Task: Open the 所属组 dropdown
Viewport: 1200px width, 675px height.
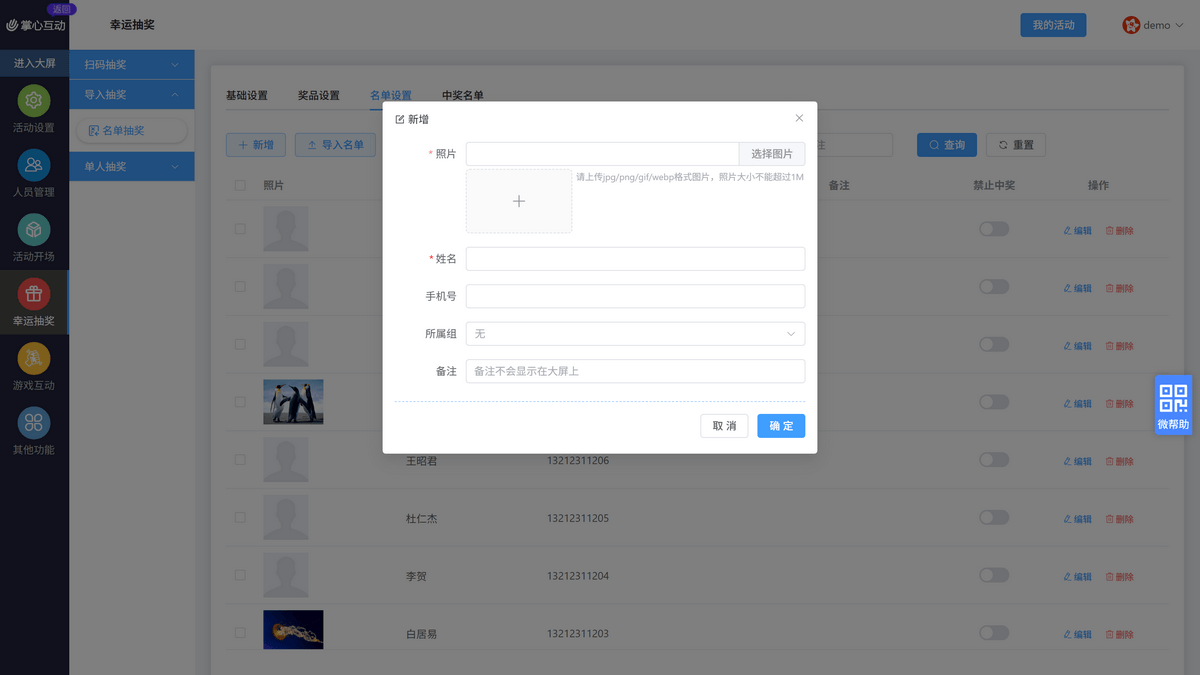Action: pyautogui.click(x=635, y=333)
